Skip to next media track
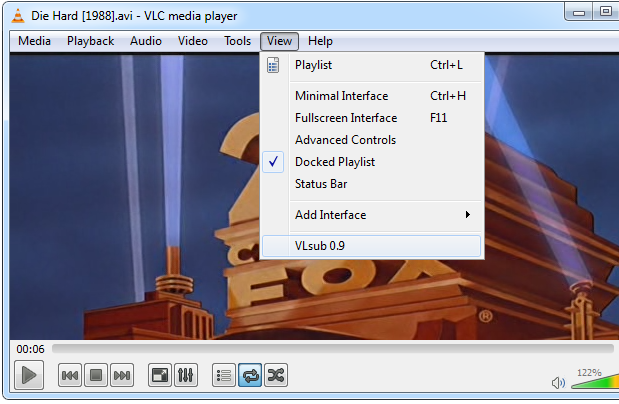The width and height of the screenshot is (619, 404). tap(122, 375)
